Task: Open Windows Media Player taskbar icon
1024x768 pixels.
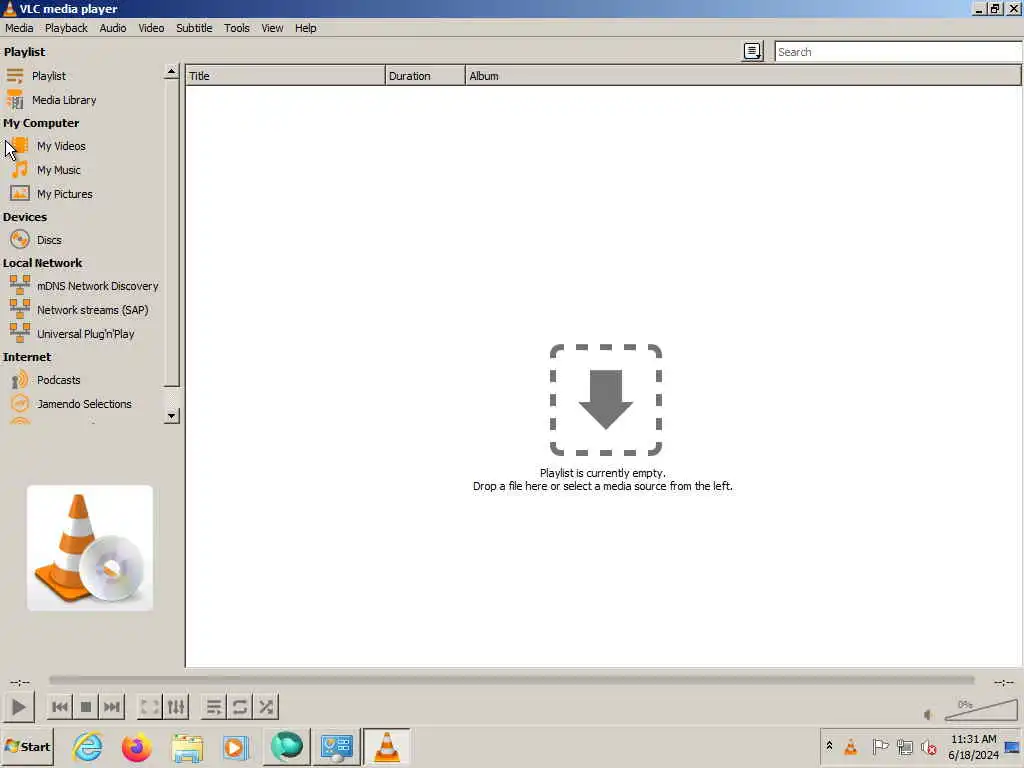Action: [235, 747]
